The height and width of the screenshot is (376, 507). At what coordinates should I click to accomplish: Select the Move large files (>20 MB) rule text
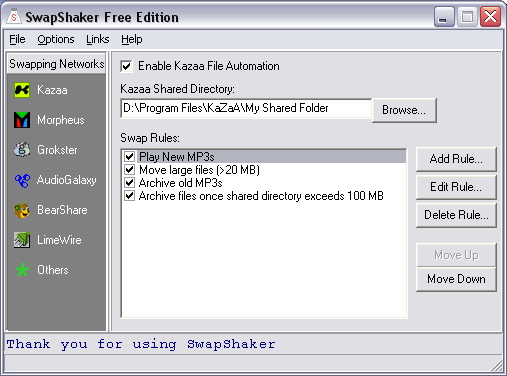point(199,170)
